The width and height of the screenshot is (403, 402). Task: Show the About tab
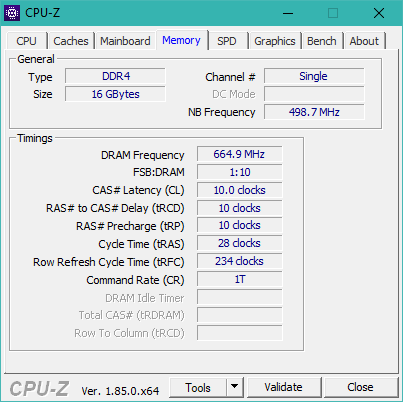pyautogui.click(x=364, y=41)
